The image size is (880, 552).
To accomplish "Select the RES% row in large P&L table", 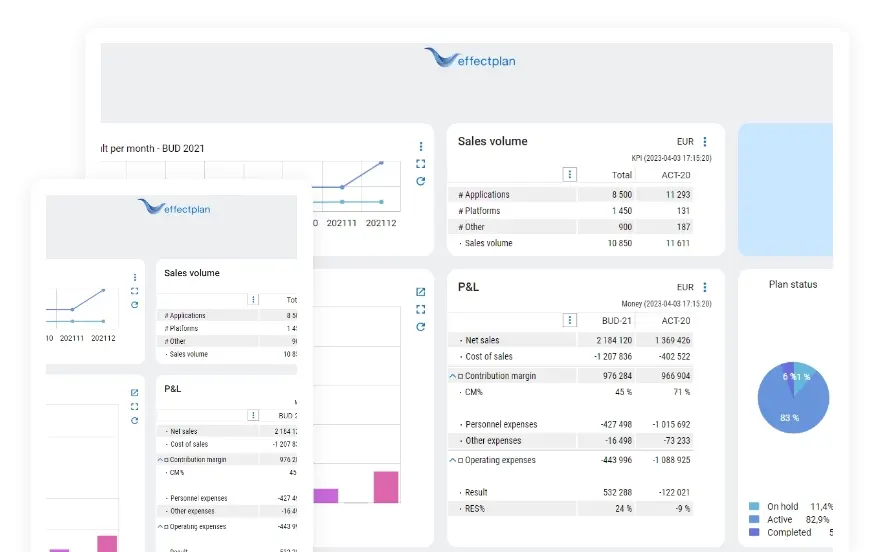I will pyautogui.click(x=571, y=509).
